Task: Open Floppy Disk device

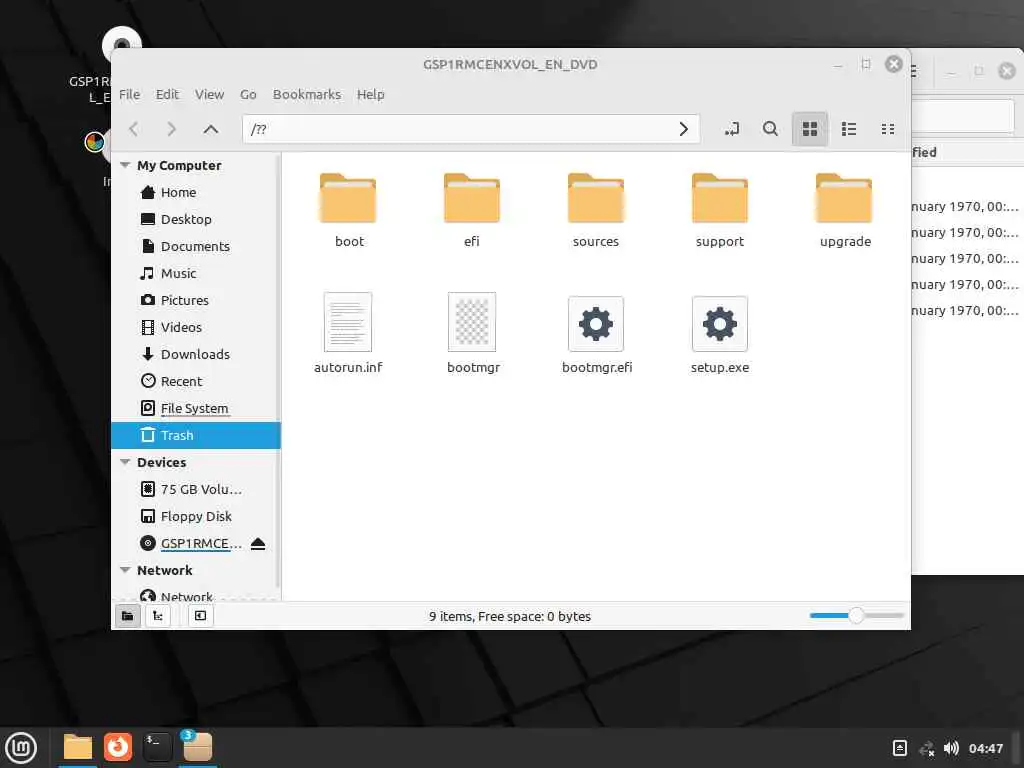Action: coord(196,516)
